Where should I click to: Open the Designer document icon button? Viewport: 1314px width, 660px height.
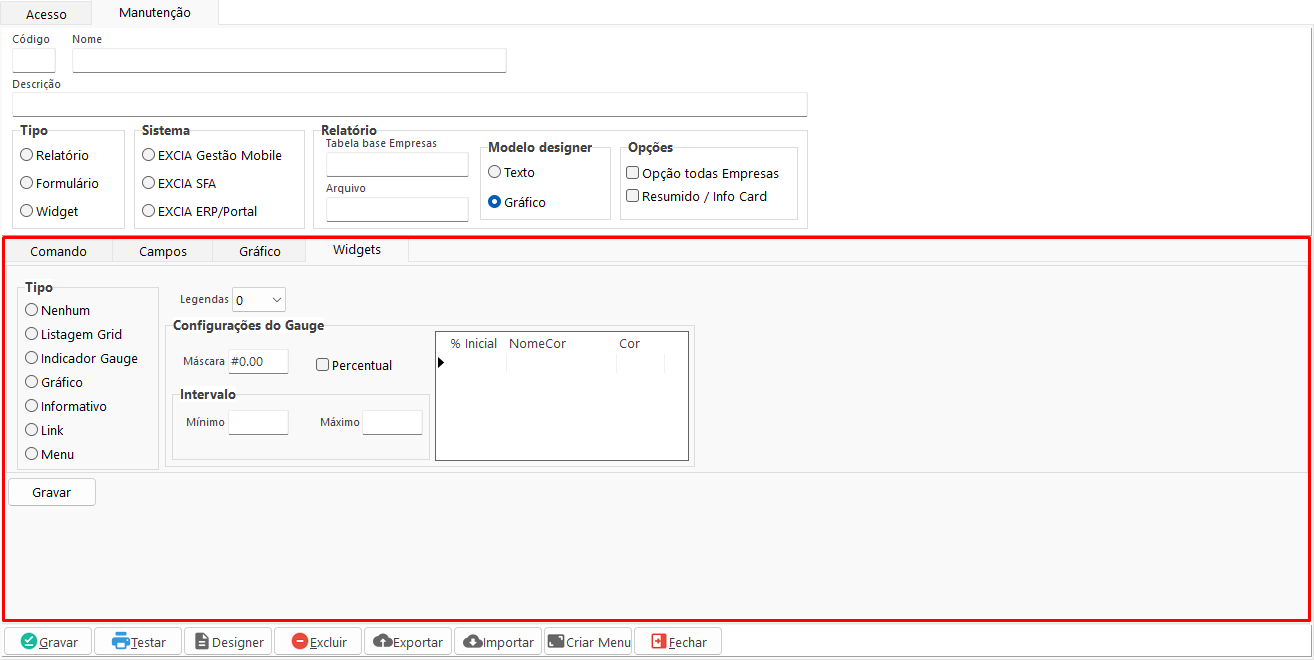pos(201,642)
